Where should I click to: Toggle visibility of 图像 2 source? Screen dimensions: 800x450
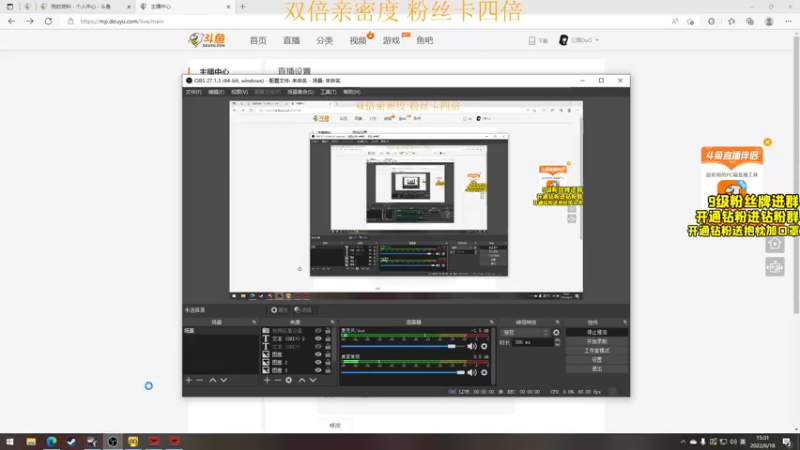click(x=318, y=362)
